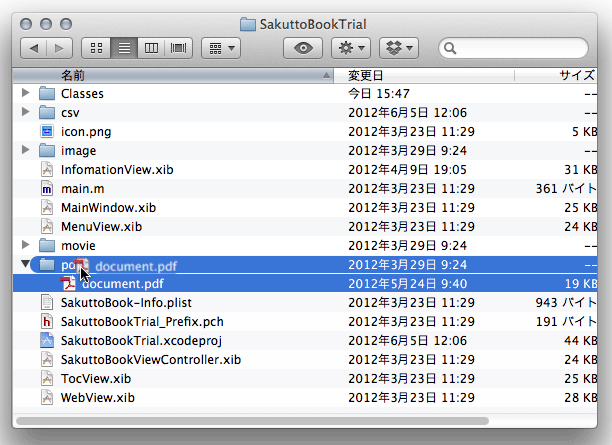Select the MainWindow.xib file icon
Screen dimensions: 612x445
47,207
